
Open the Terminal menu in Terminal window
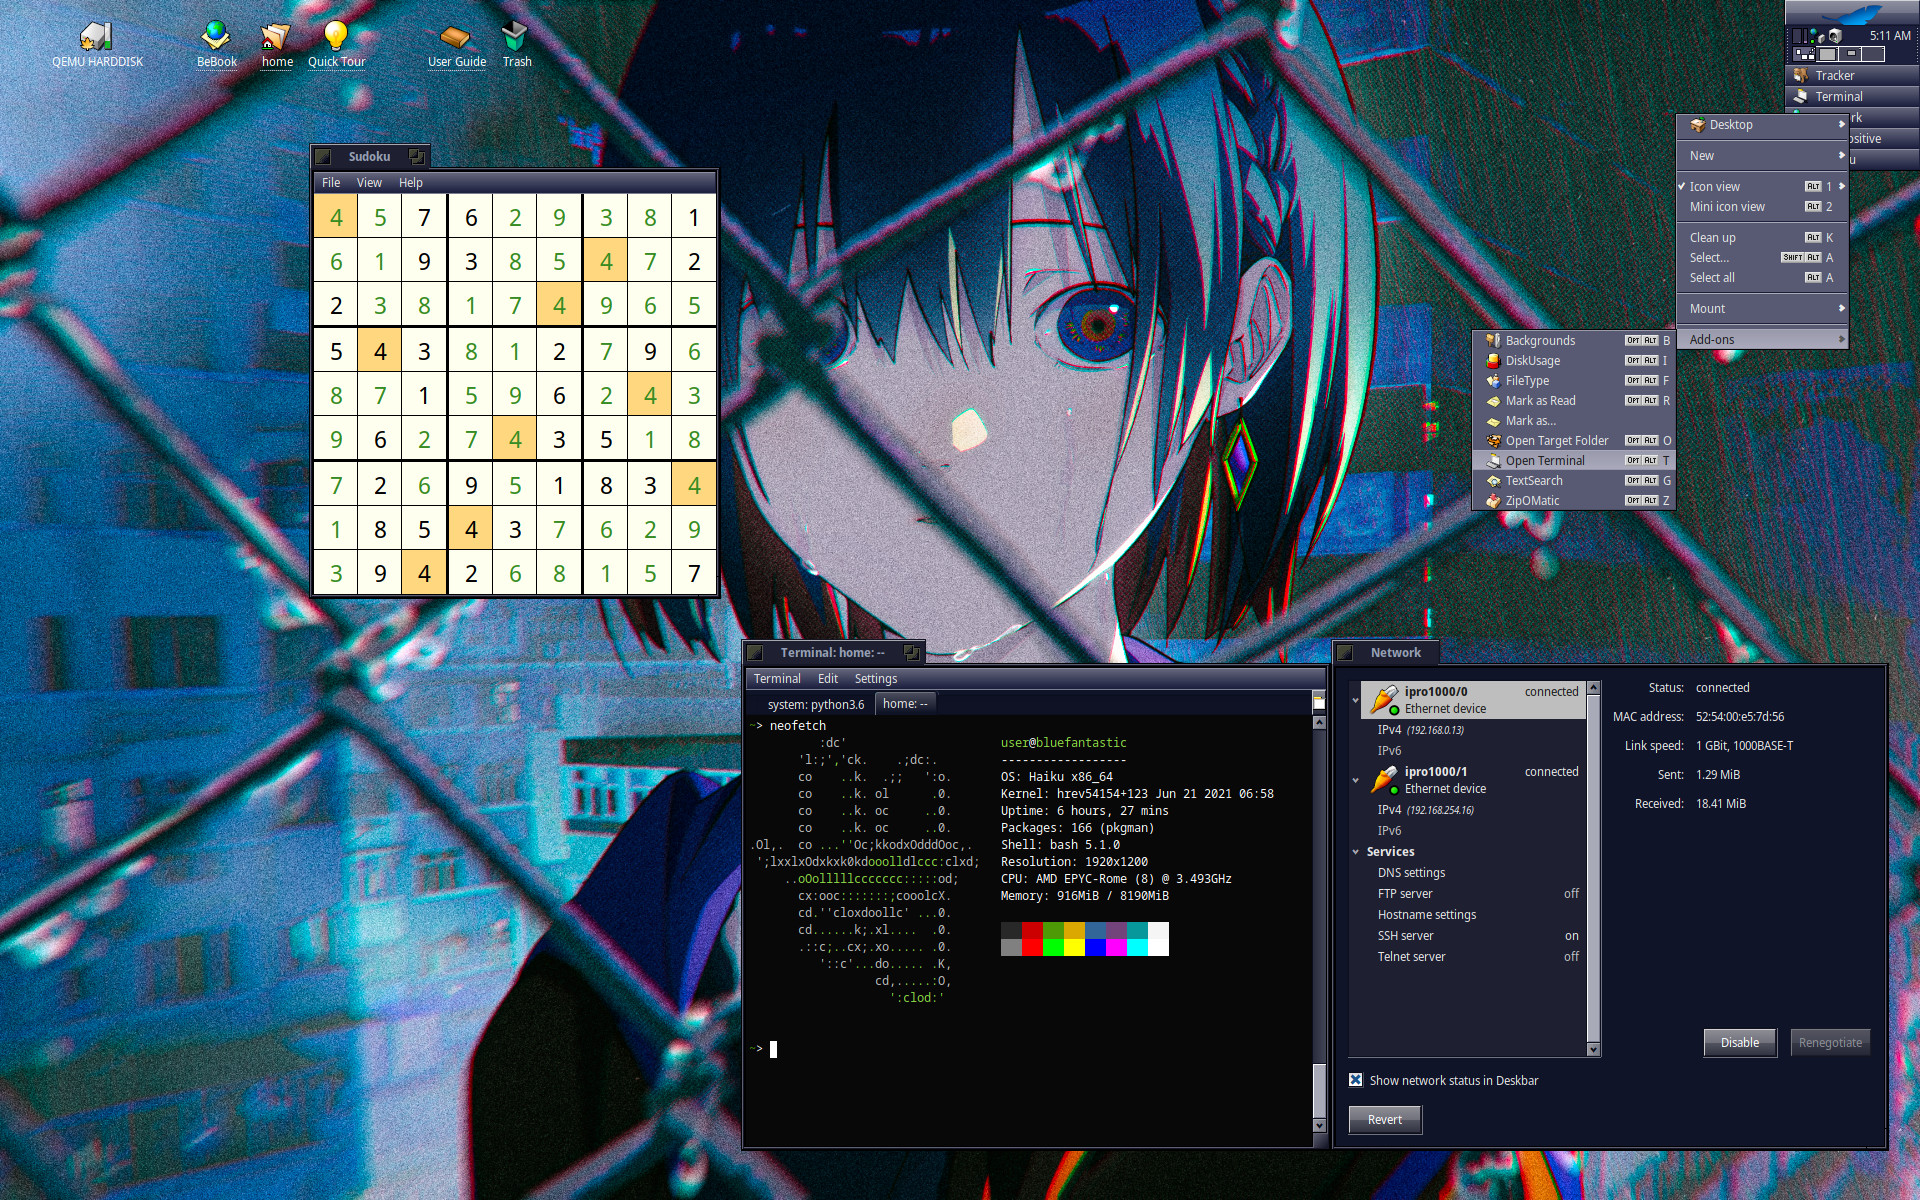point(777,679)
